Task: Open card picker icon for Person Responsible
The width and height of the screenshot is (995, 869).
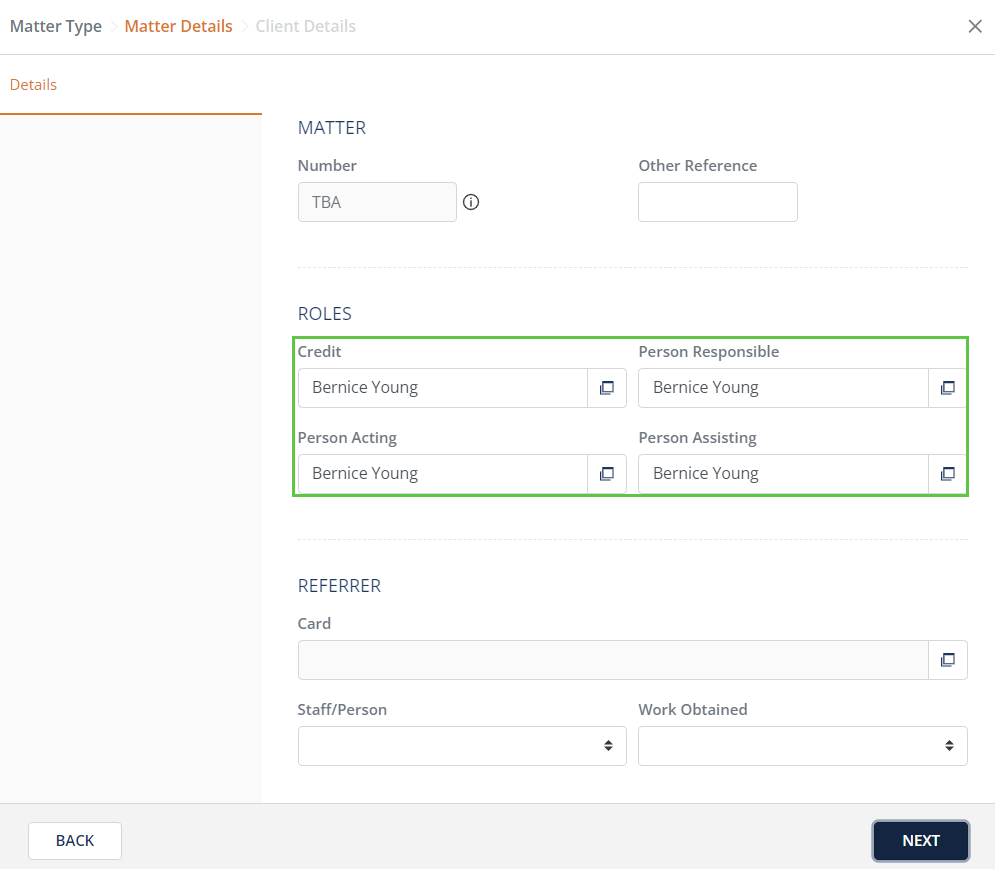Action: point(947,388)
